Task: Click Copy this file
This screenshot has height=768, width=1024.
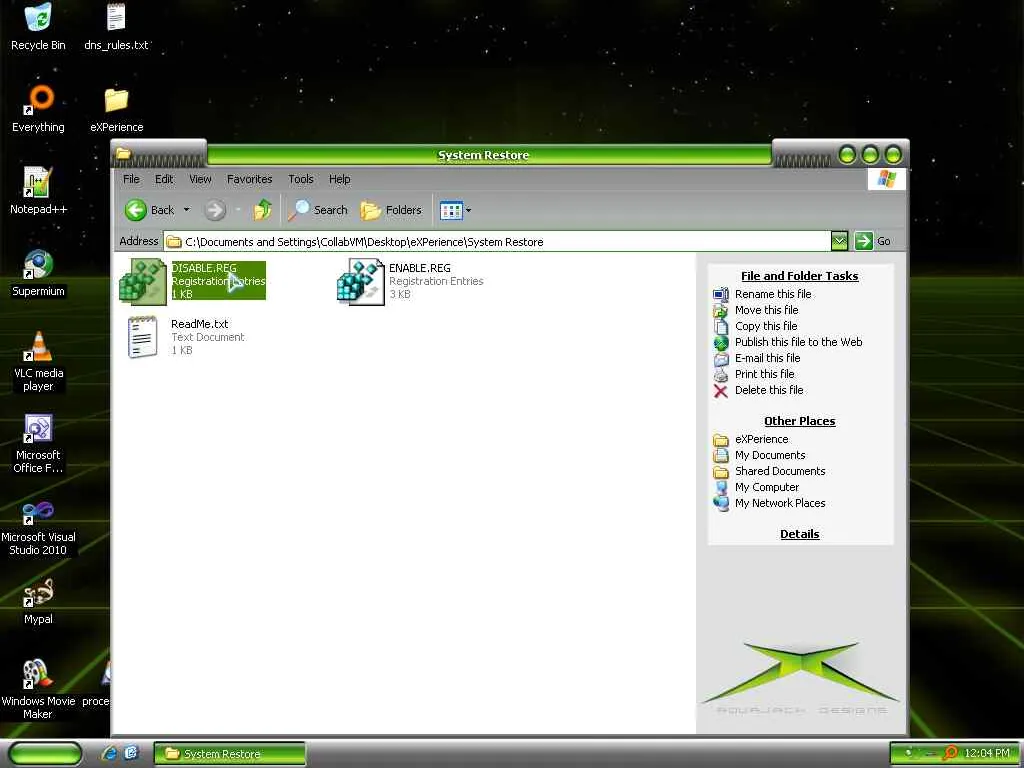Action: pyautogui.click(x=766, y=326)
